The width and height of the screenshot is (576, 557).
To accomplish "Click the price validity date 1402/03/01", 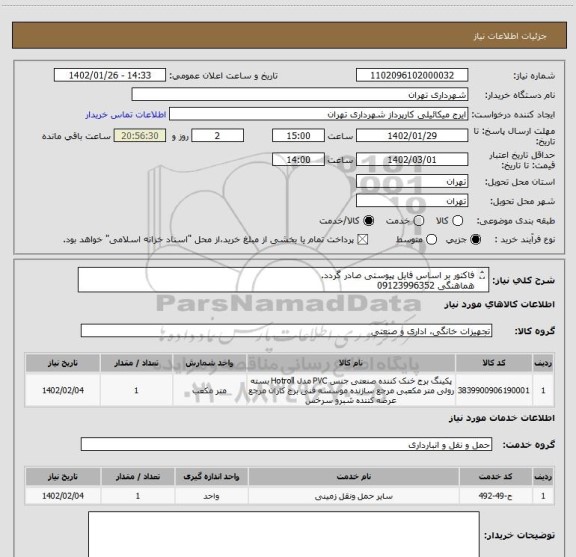I will pyautogui.click(x=412, y=160).
